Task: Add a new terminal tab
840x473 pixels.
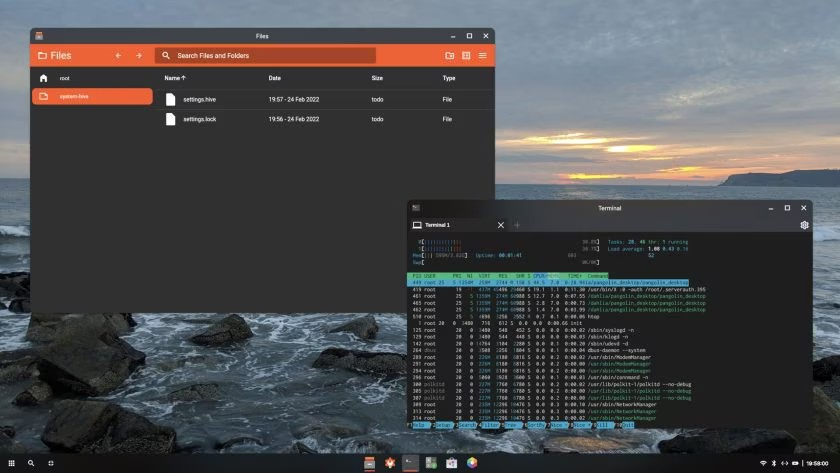Action: point(517,226)
